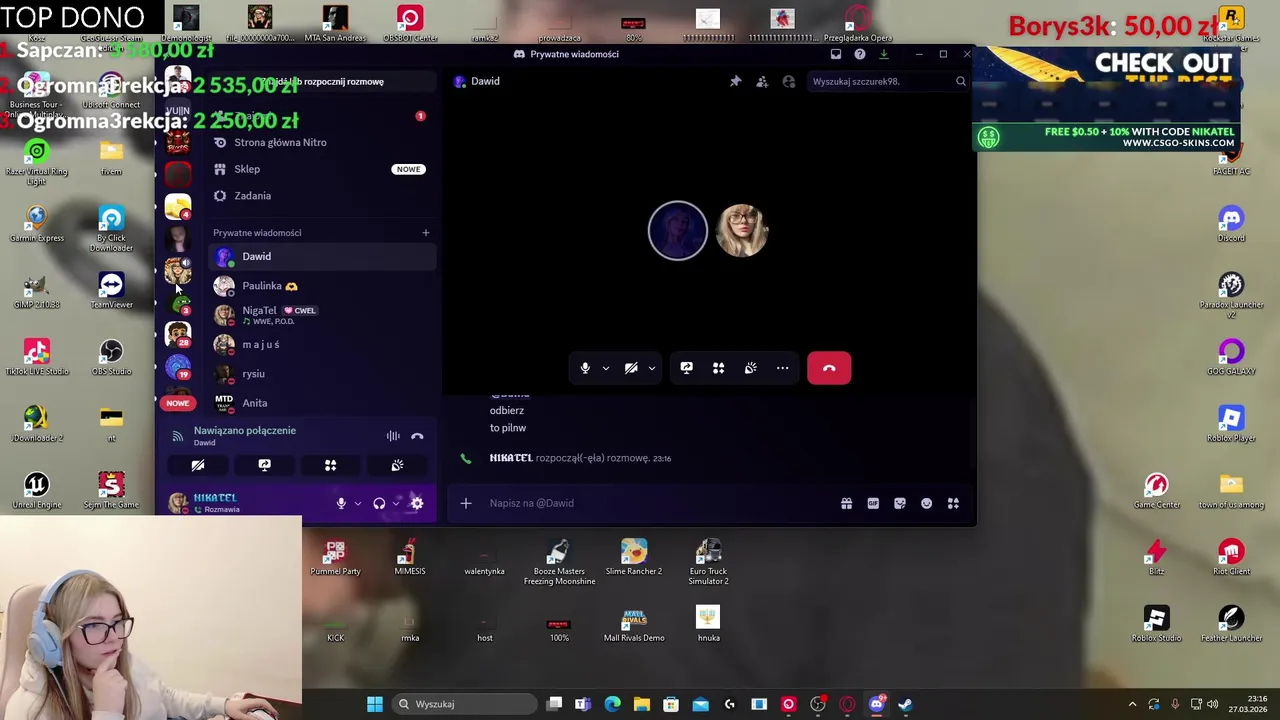Screen dimensions: 1280x720
Task: Open OBS Studio desktop shortcut
Action: click(111, 357)
